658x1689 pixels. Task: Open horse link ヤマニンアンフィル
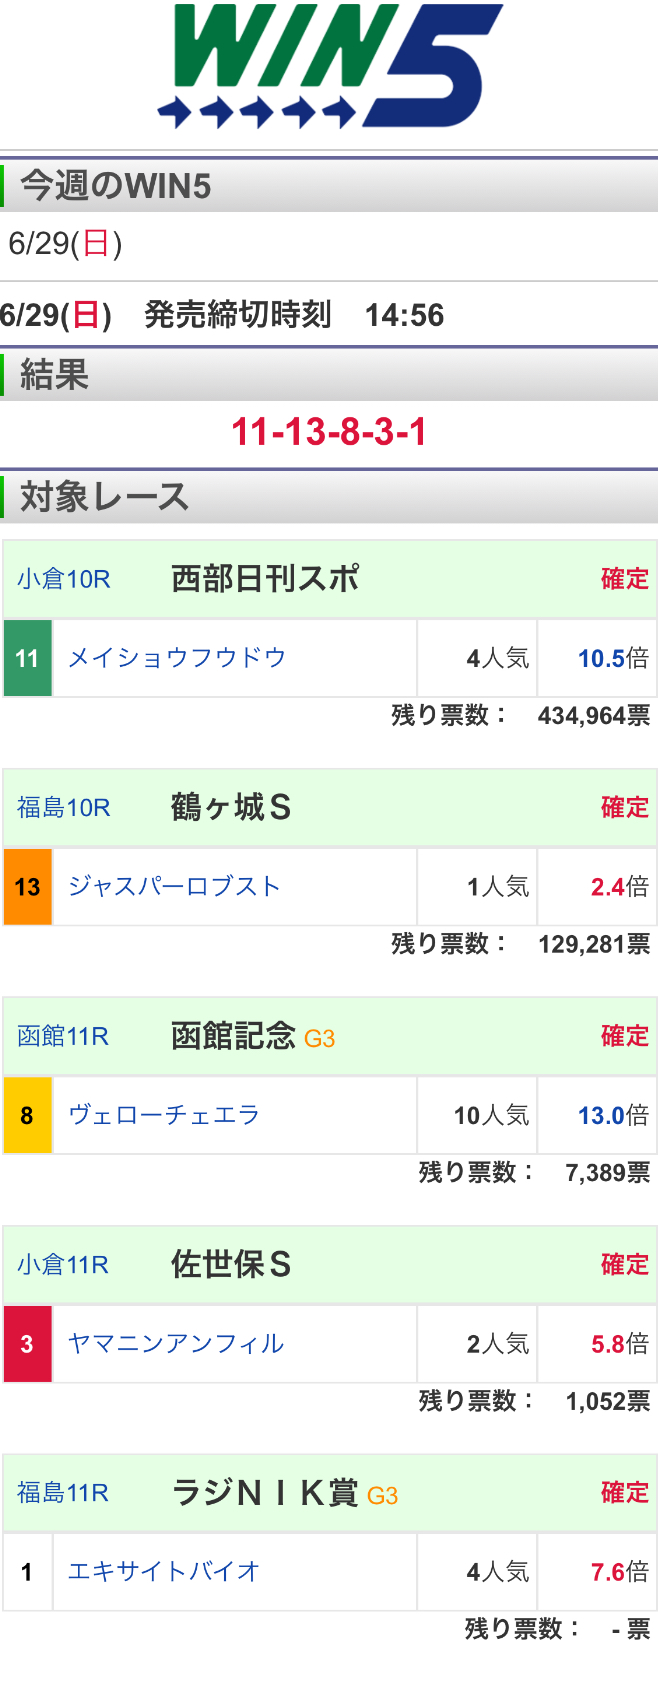coord(176,1343)
